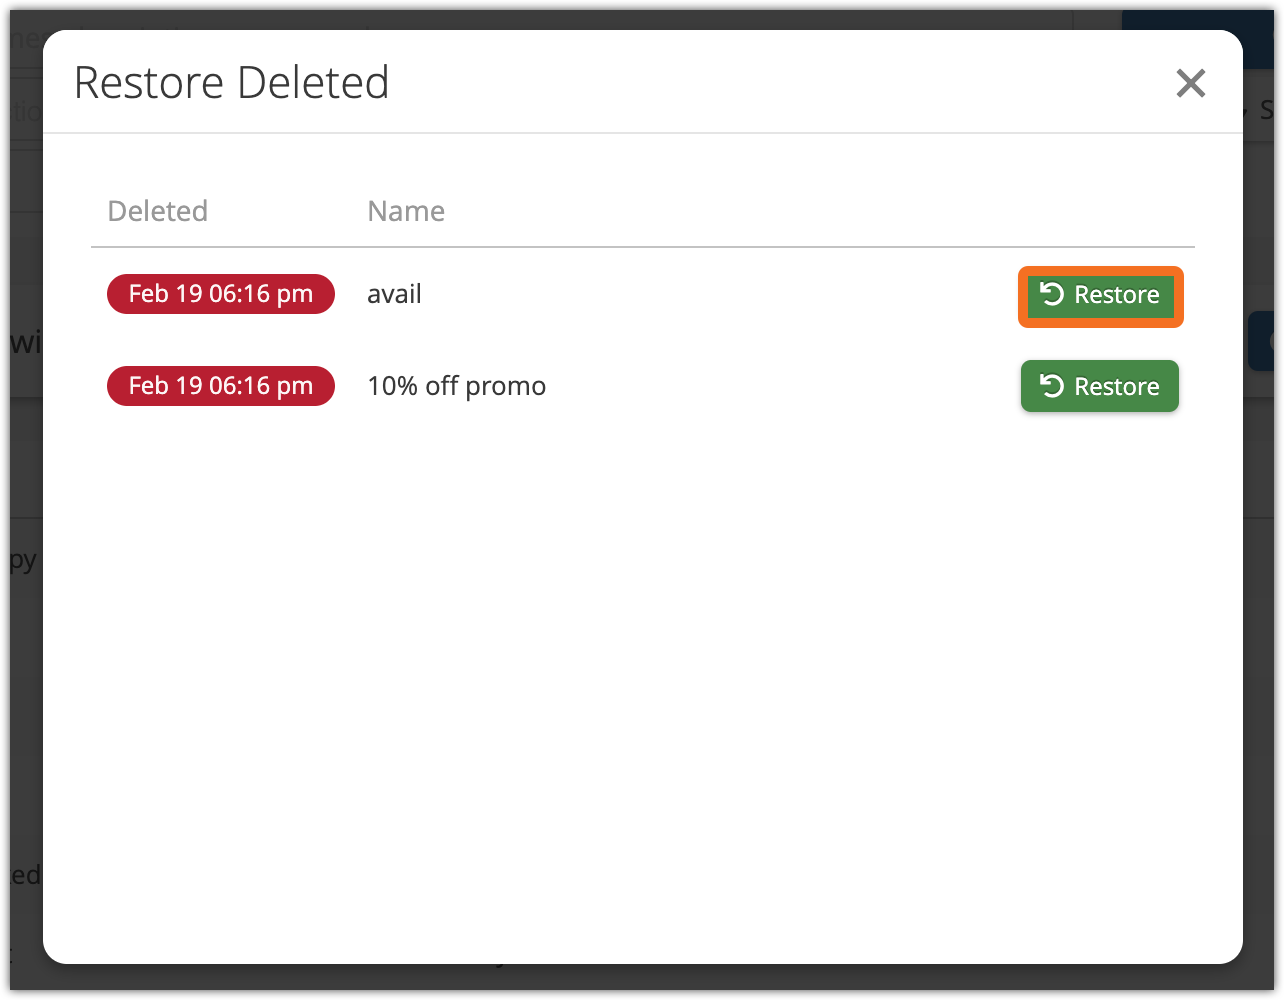Close the Restore Deleted dialog with the X
The height and width of the screenshot is (1000, 1284).
tap(1190, 83)
